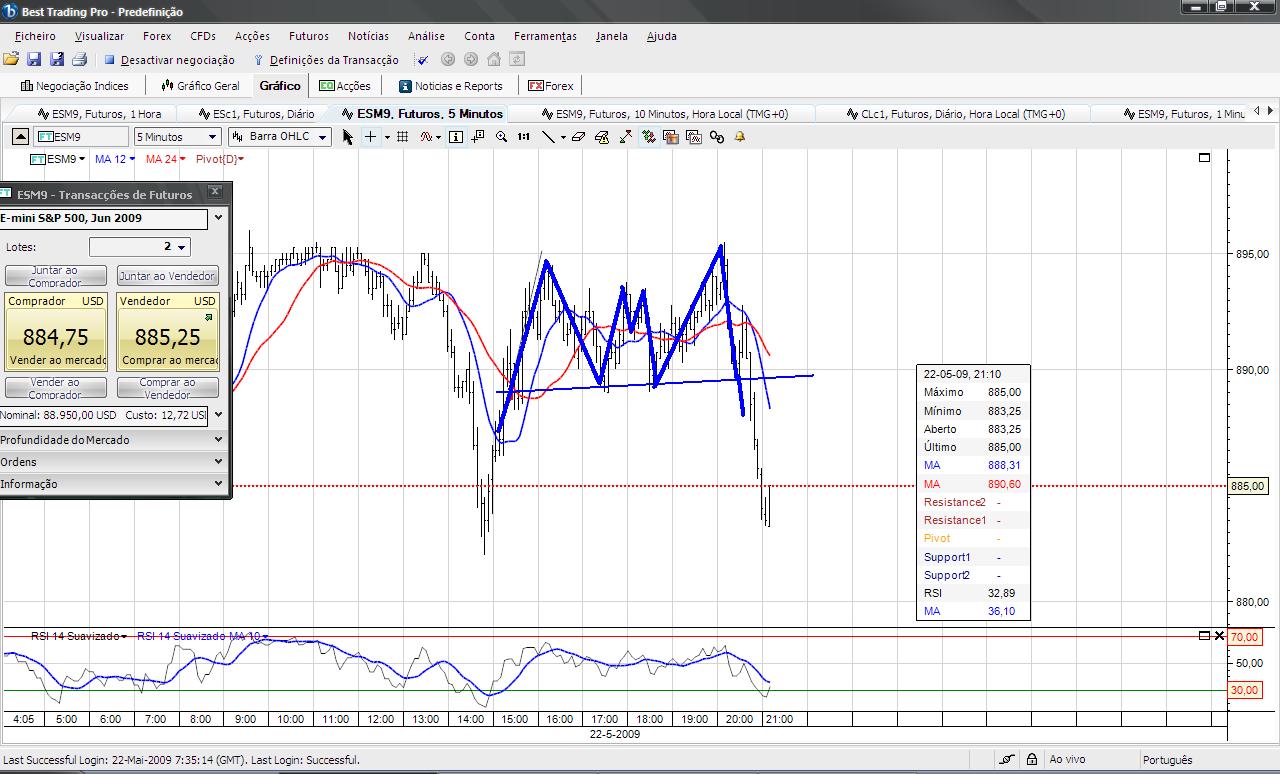Switch to Negociação Indices workspace tab
This screenshot has width=1280, height=774.
coord(75,86)
